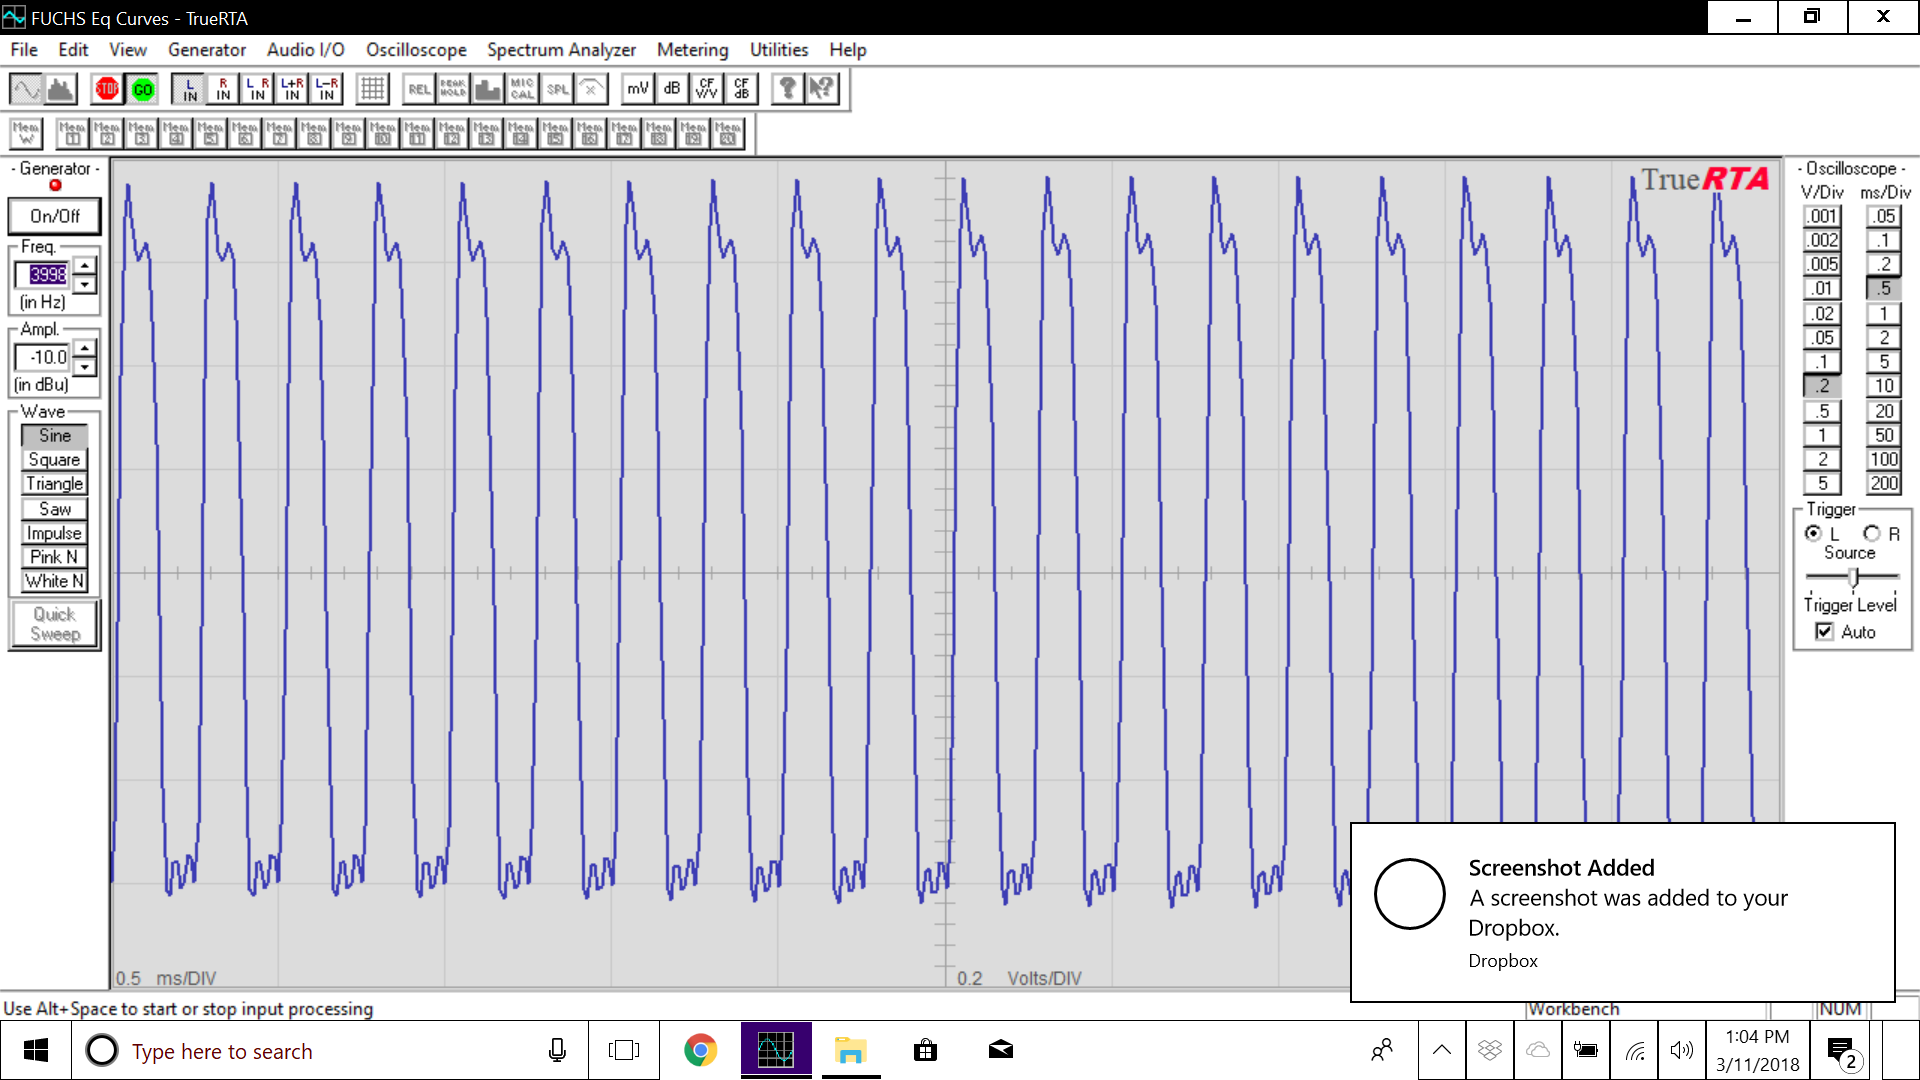Decrease amplitude with the down arrow
Image resolution: width=1920 pixels, height=1080 pixels.
(86, 367)
